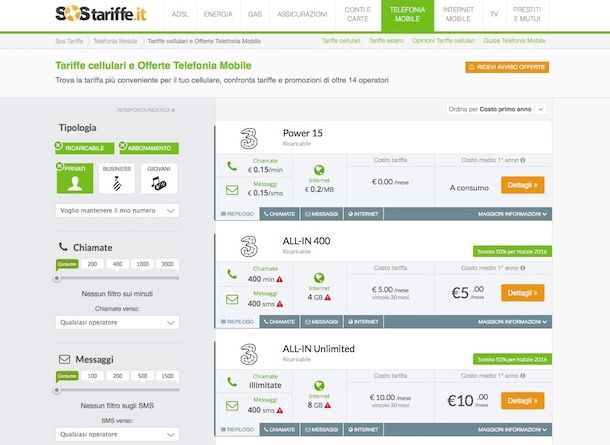Screen dimensions: 610x445
Task: Click the Messaggi SMS slider handle
Action: tap(57, 390)
